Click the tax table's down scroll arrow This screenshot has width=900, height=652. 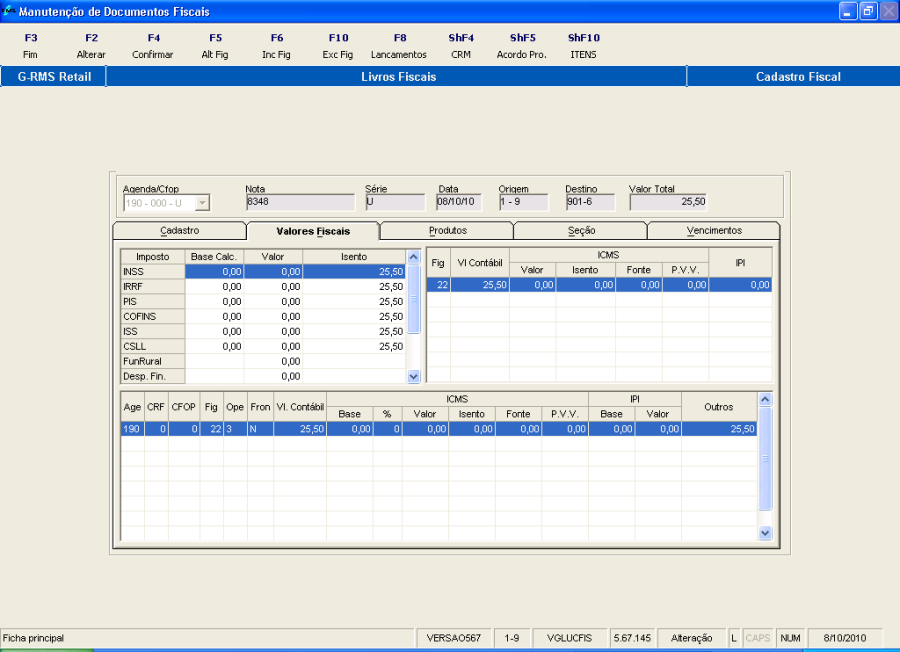tap(413, 377)
